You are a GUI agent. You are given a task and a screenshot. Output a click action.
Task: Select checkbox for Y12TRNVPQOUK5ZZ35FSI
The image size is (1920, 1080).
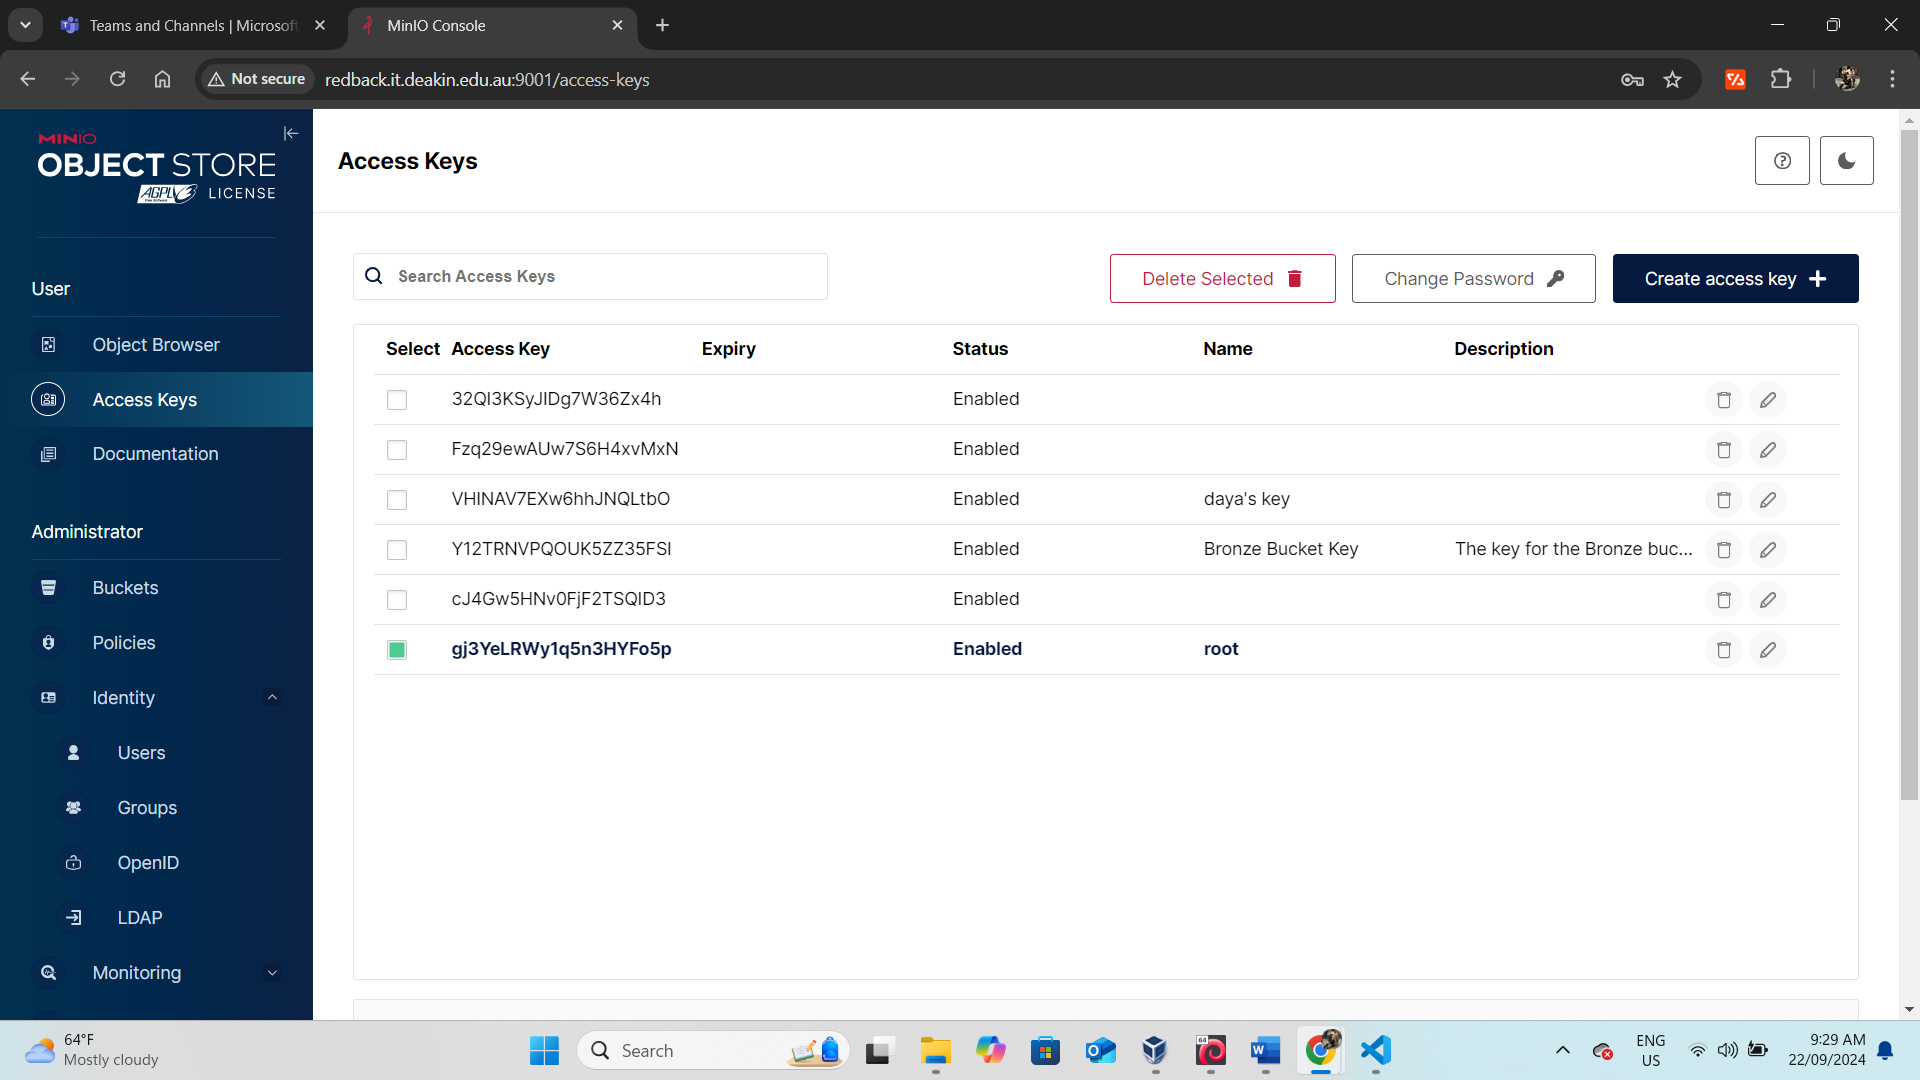point(397,550)
